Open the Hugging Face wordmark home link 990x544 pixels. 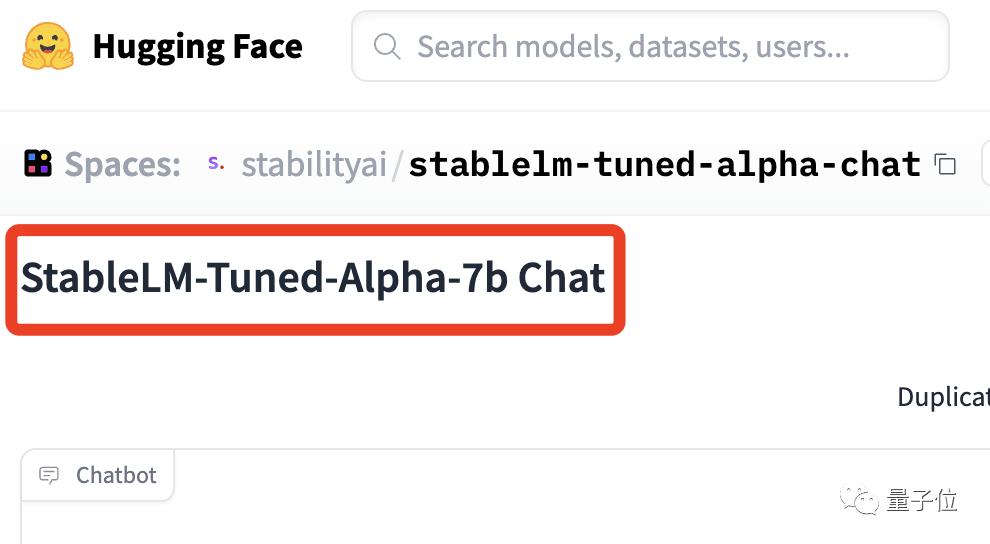click(x=198, y=47)
